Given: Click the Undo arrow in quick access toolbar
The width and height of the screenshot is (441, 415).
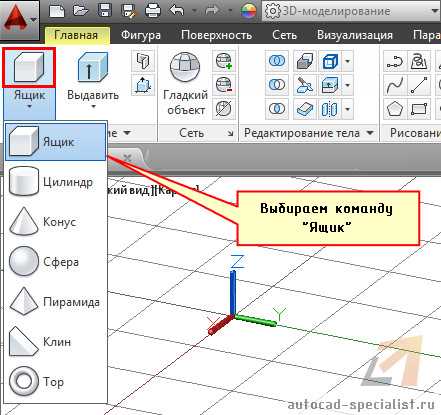Looking at the screenshot, I should (177, 11).
